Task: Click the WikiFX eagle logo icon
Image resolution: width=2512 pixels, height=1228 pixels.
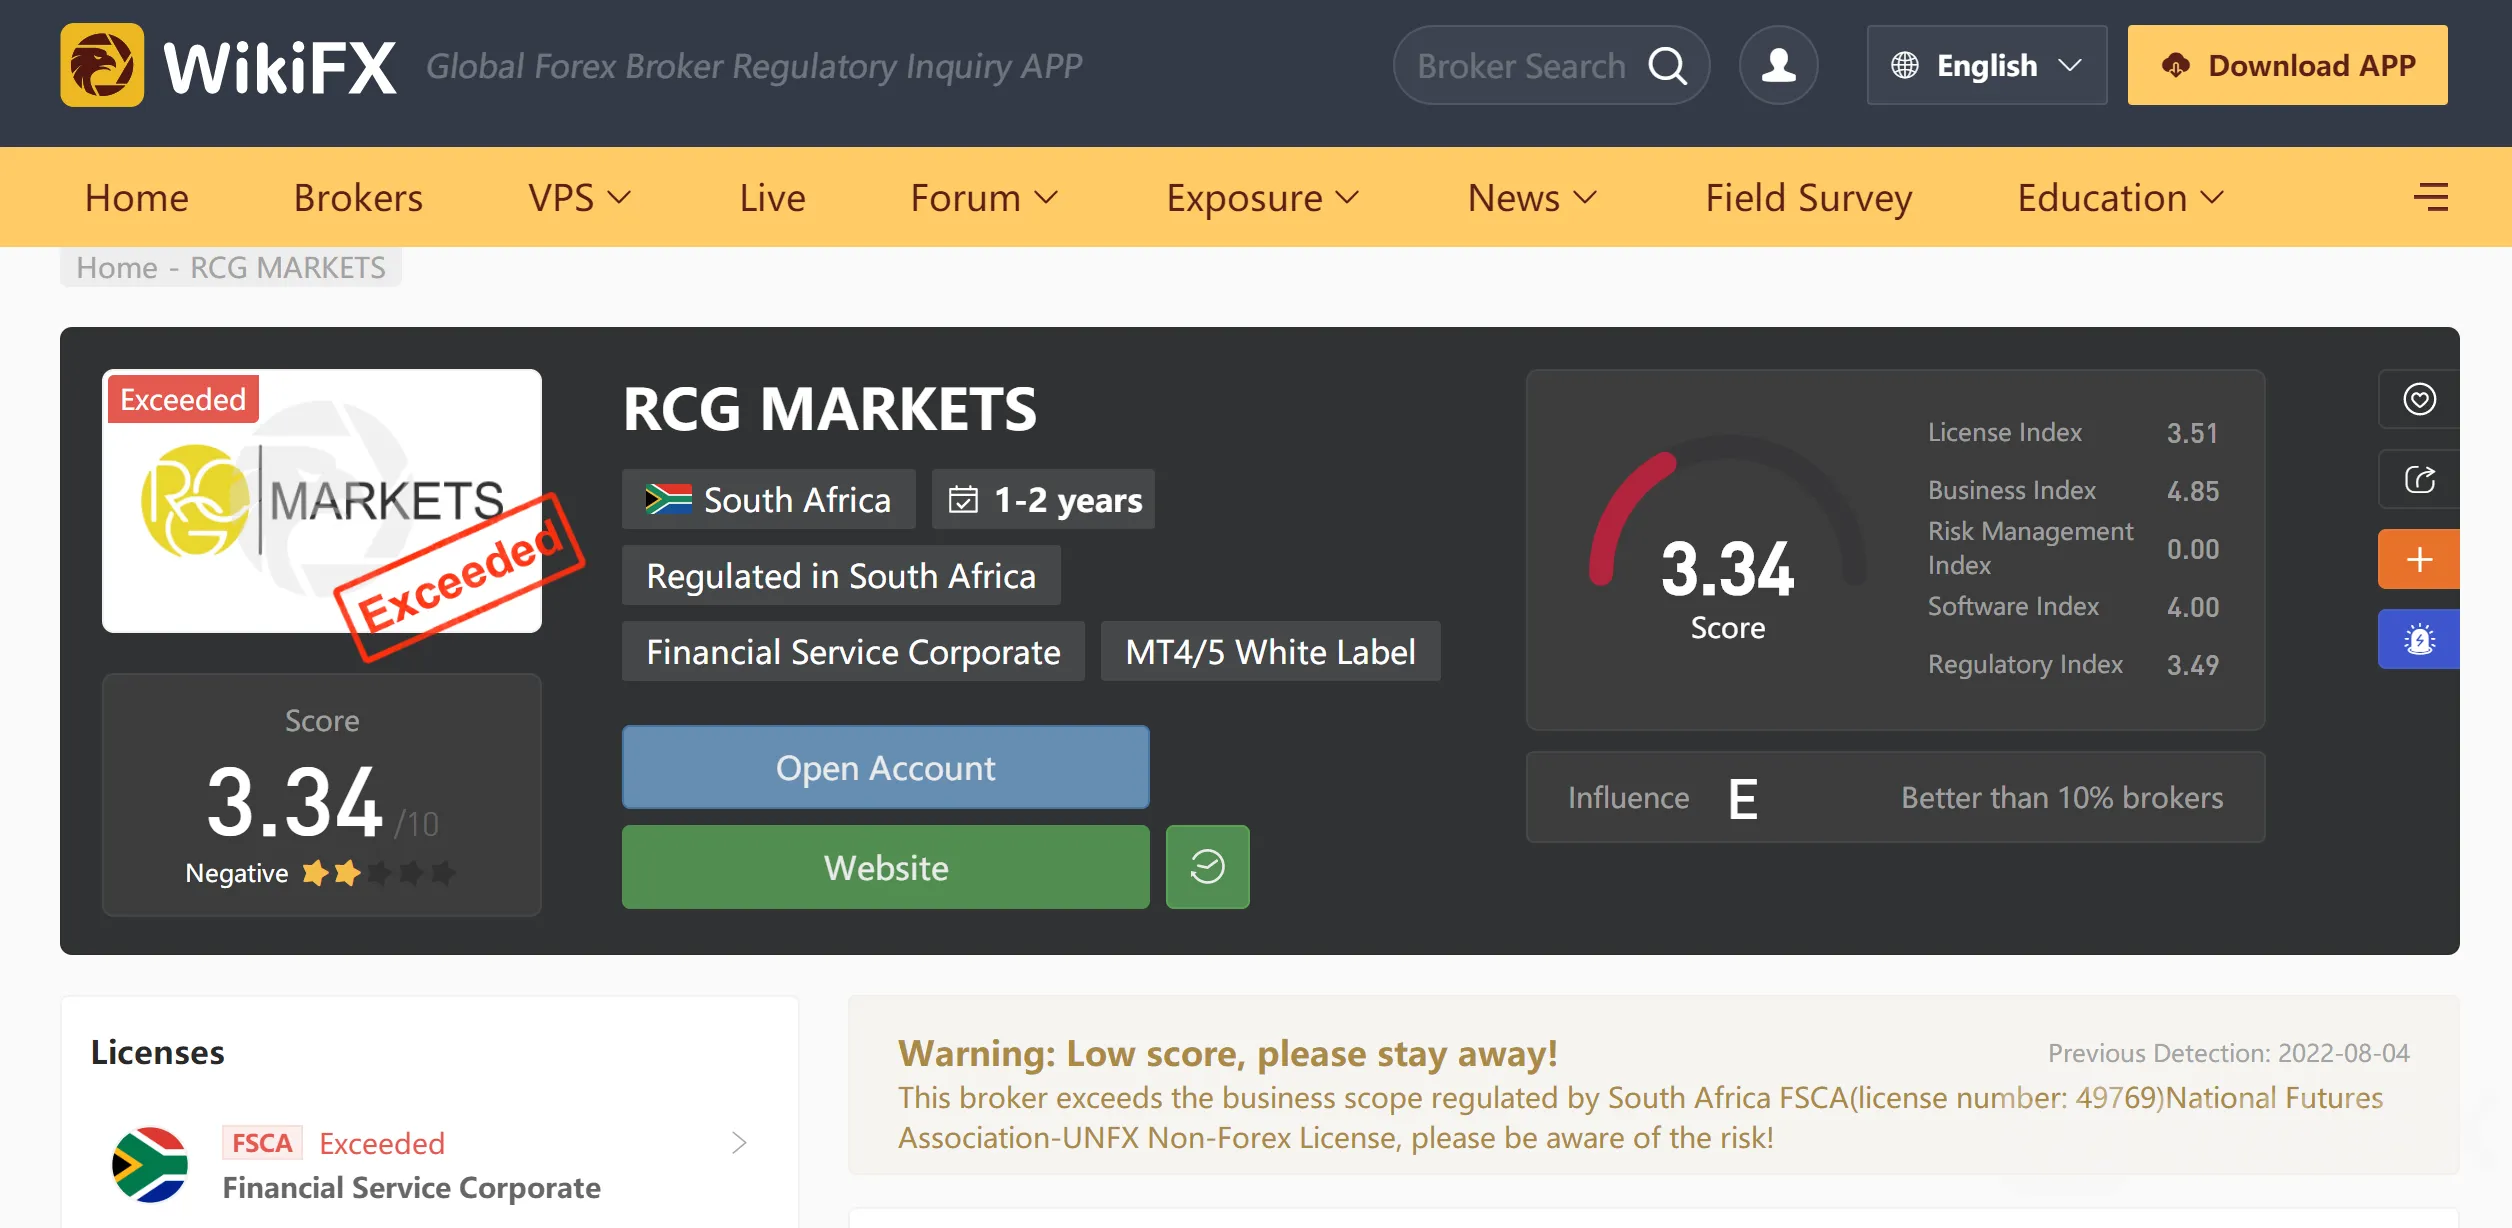Action: coord(102,65)
